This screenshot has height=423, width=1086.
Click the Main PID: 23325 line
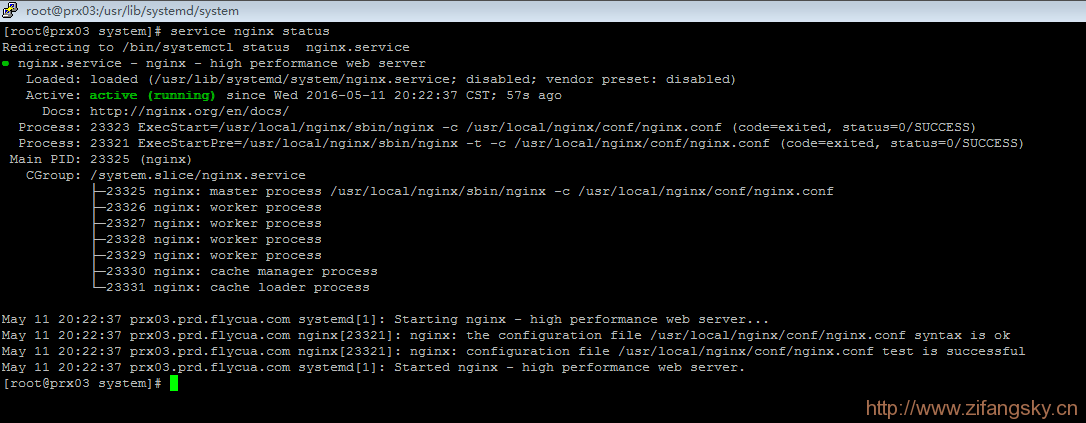(91, 159)
